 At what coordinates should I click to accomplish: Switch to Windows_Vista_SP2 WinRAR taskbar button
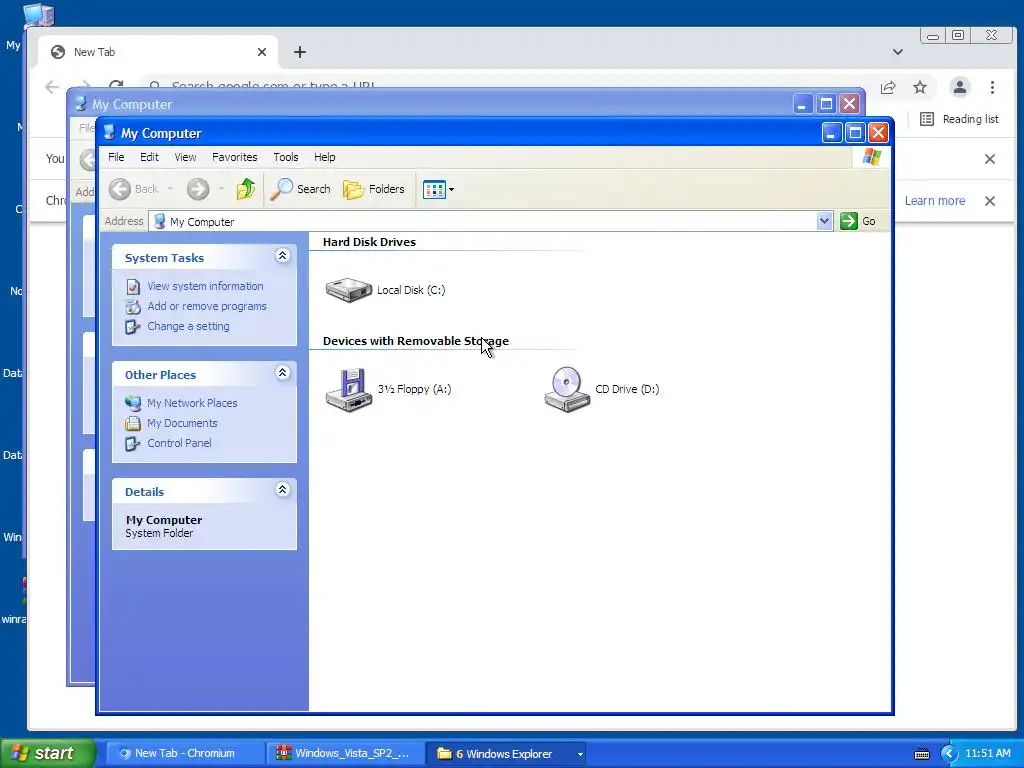click(345, 753)
